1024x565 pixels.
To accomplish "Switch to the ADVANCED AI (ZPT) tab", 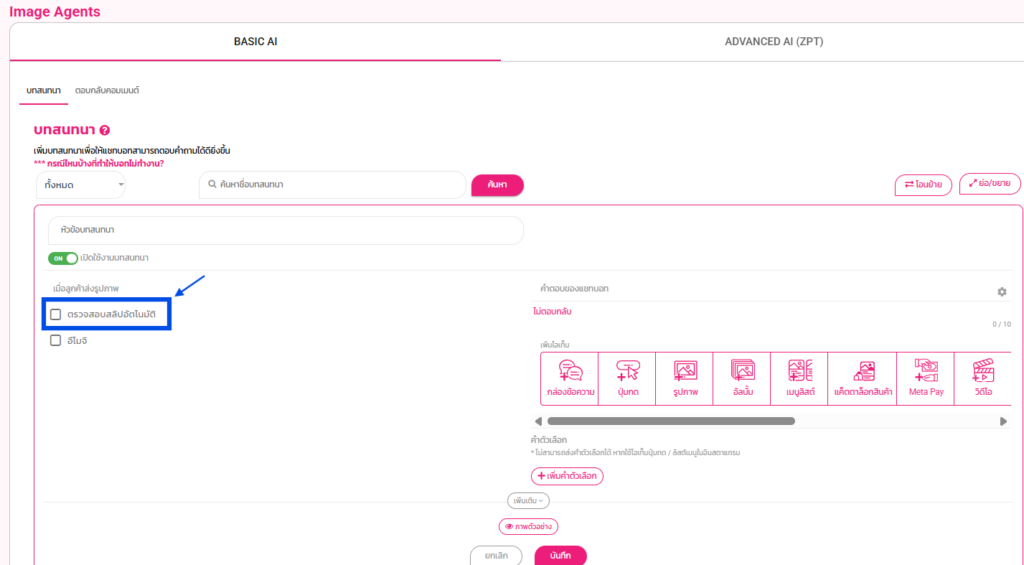I will [773, 42].
